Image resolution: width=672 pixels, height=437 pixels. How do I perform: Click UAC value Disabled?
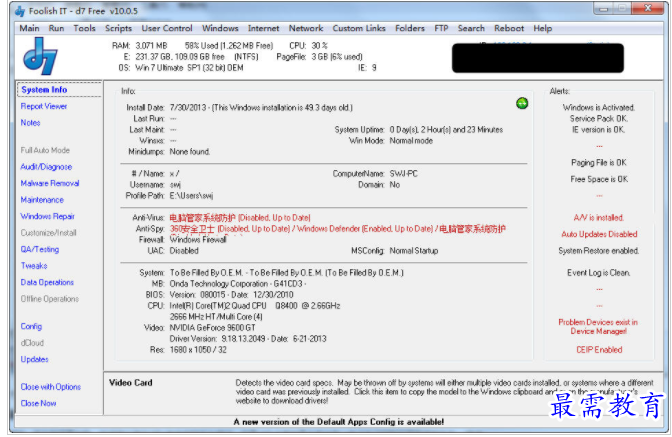point(184,251)
